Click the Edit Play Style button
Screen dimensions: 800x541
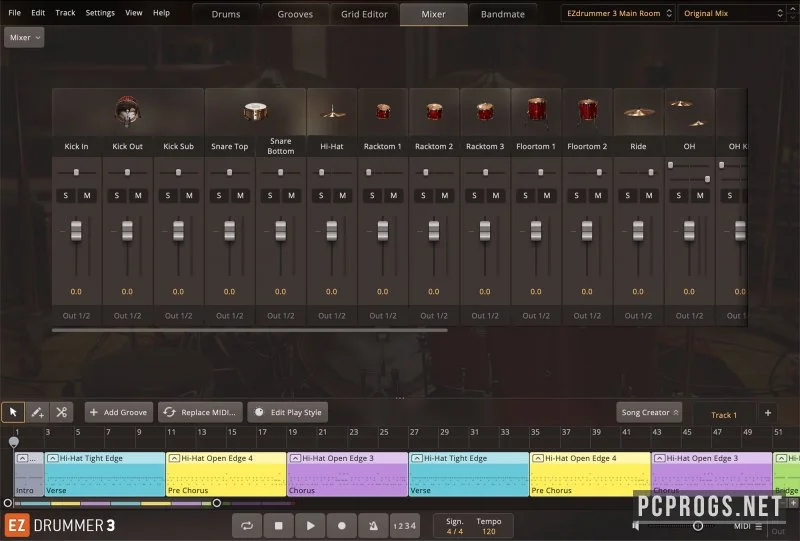(288, 412)
